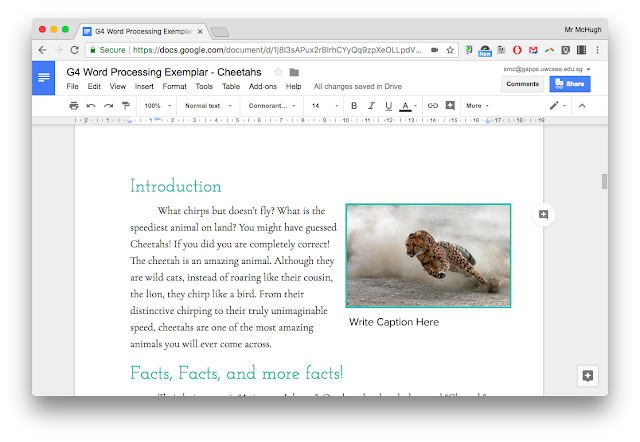Open the Cormorant font dropdown
This screenshot has height=442, width=640.
(x=272, y=106)
